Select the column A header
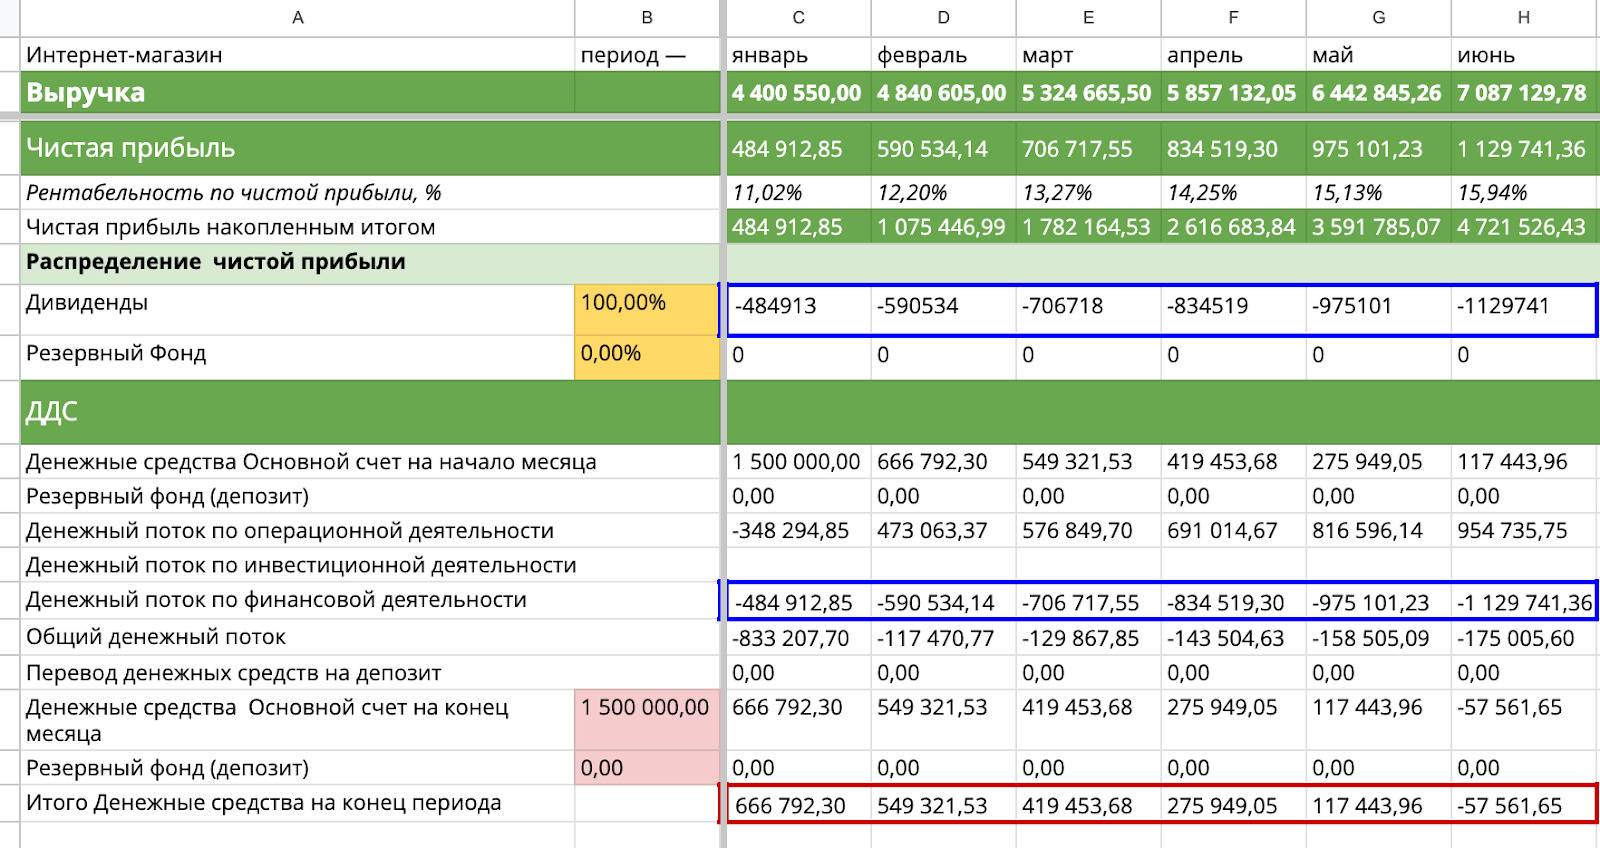Viewport: 1600px width, 848px height. (x=297, y=18)
